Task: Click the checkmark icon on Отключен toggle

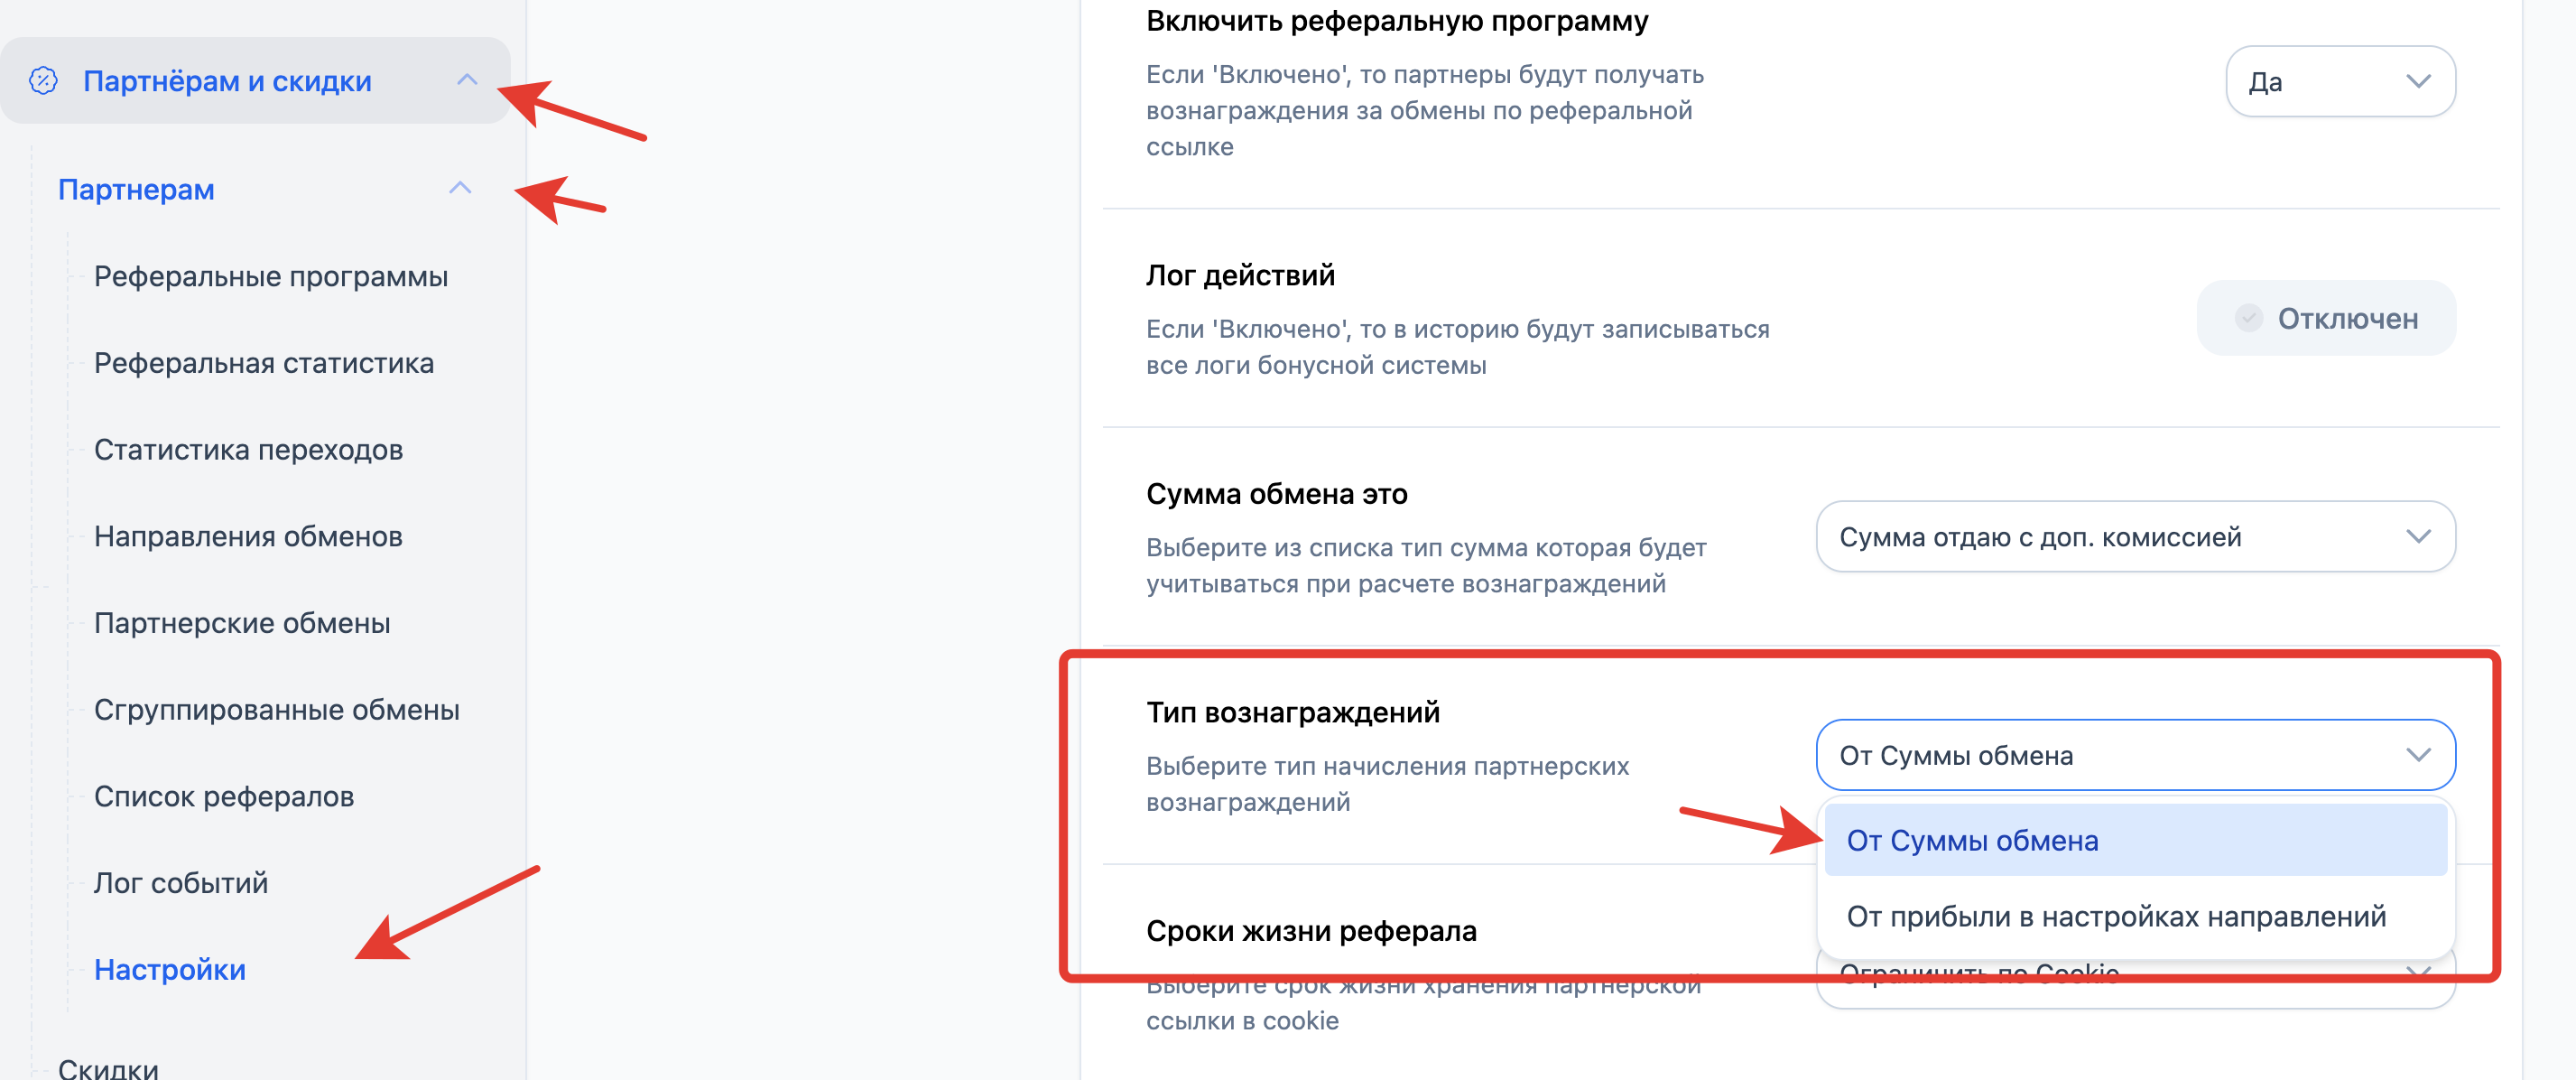Action: tap(2248, 319)
